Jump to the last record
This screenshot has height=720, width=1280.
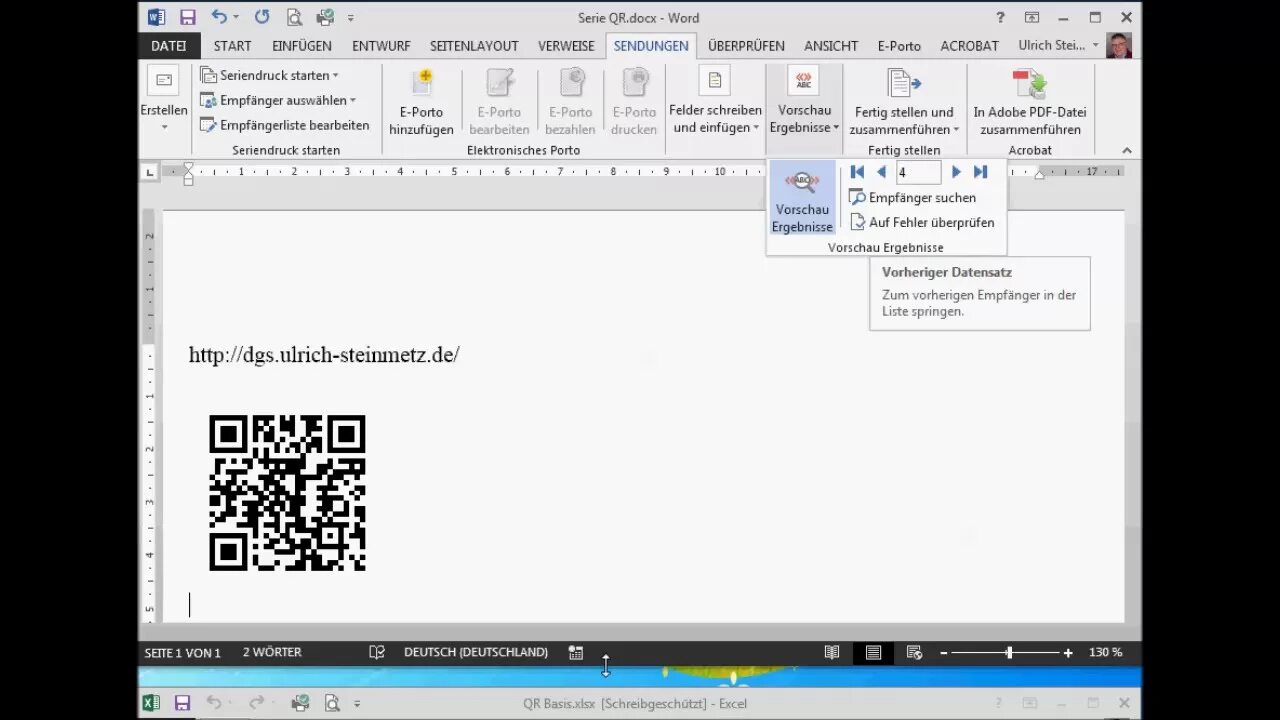(980, 172)
